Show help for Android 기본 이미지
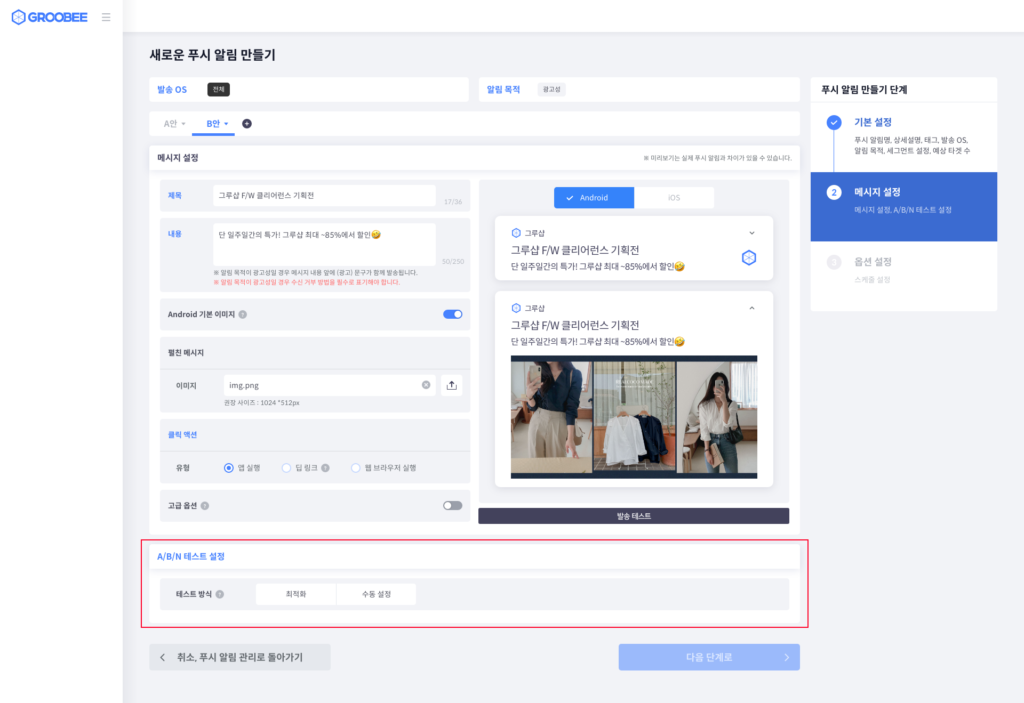The height and width of the screenshot is (703, 1024). [243, 314]
